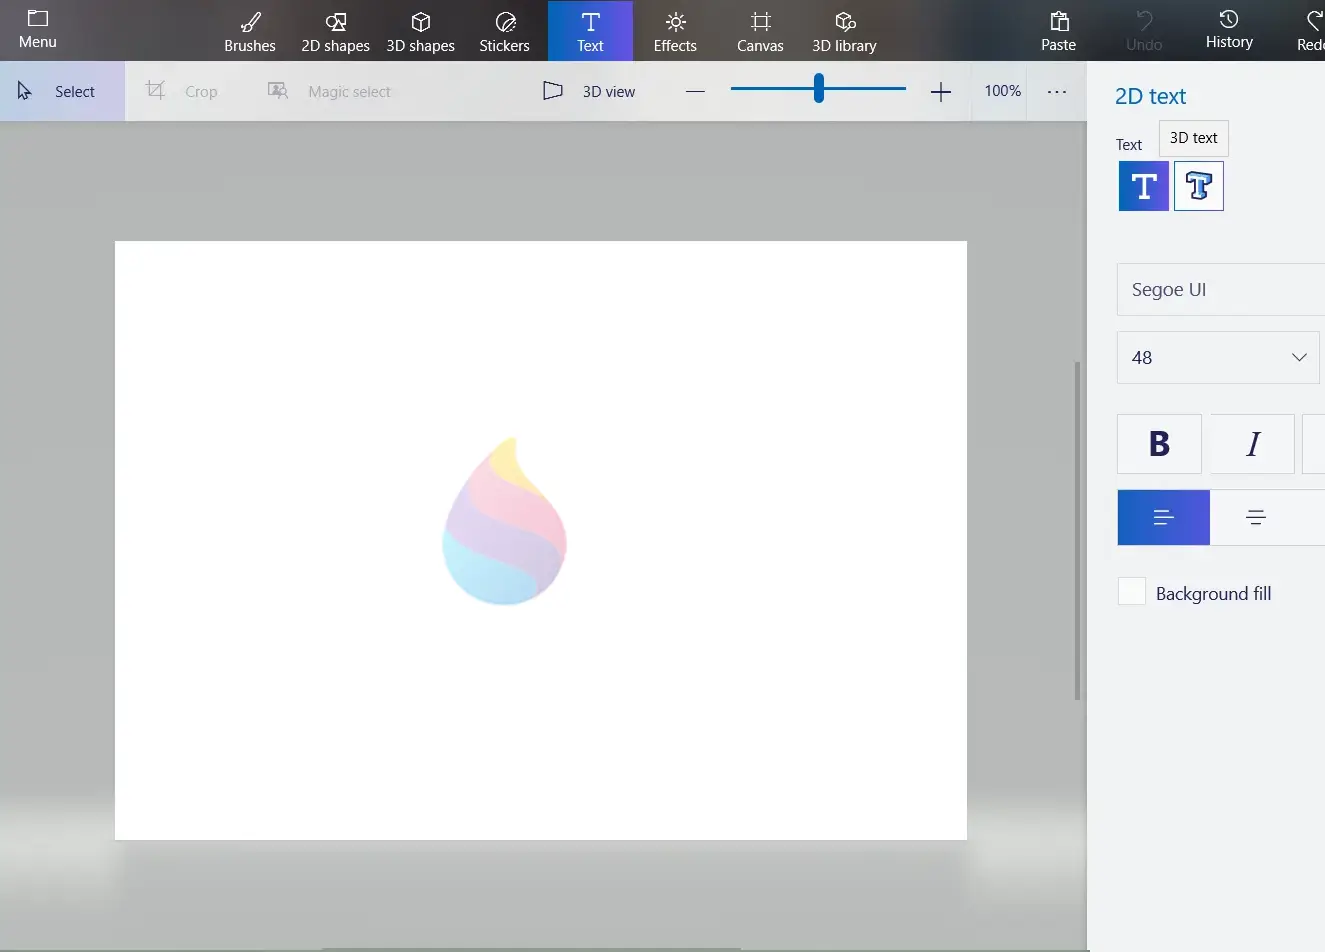Select the 2D shapes tool
This screenshot has height=952, width=1325.
tap(335, 31)
